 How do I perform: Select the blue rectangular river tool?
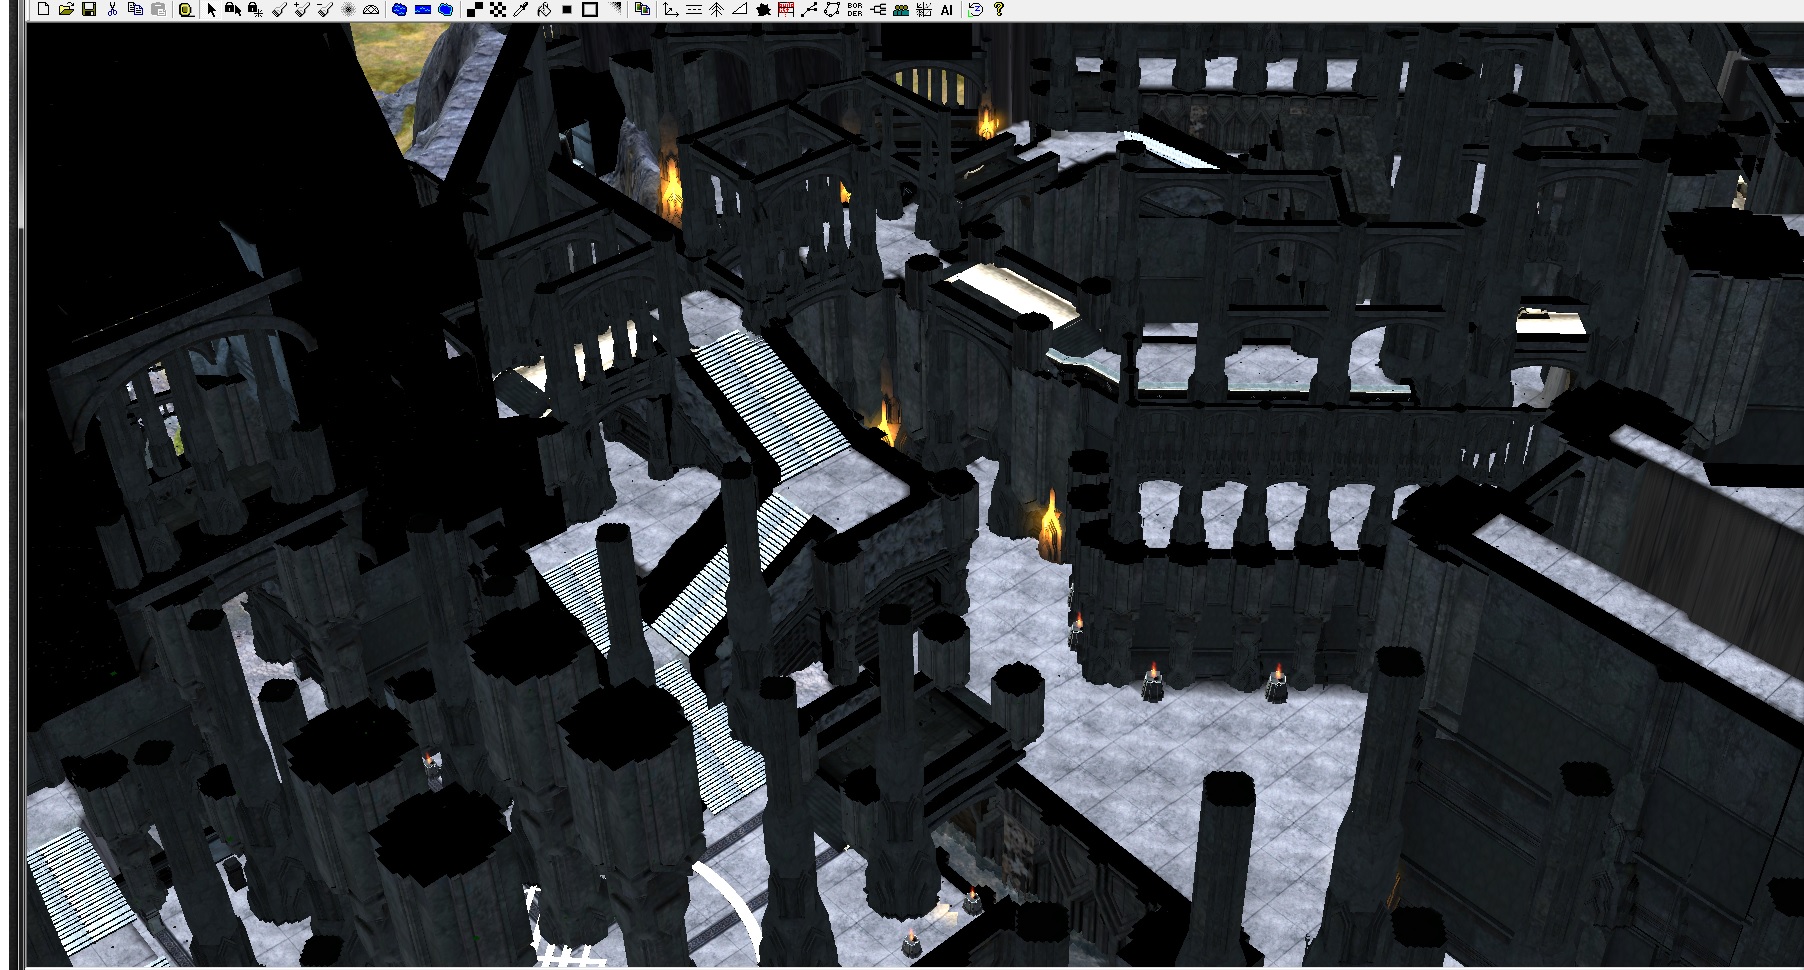click(423, 9)
